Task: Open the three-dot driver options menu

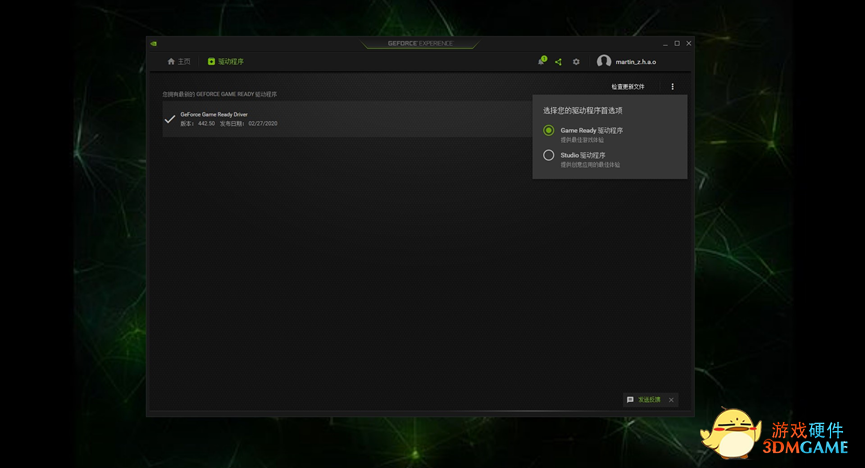Action: 672,87
